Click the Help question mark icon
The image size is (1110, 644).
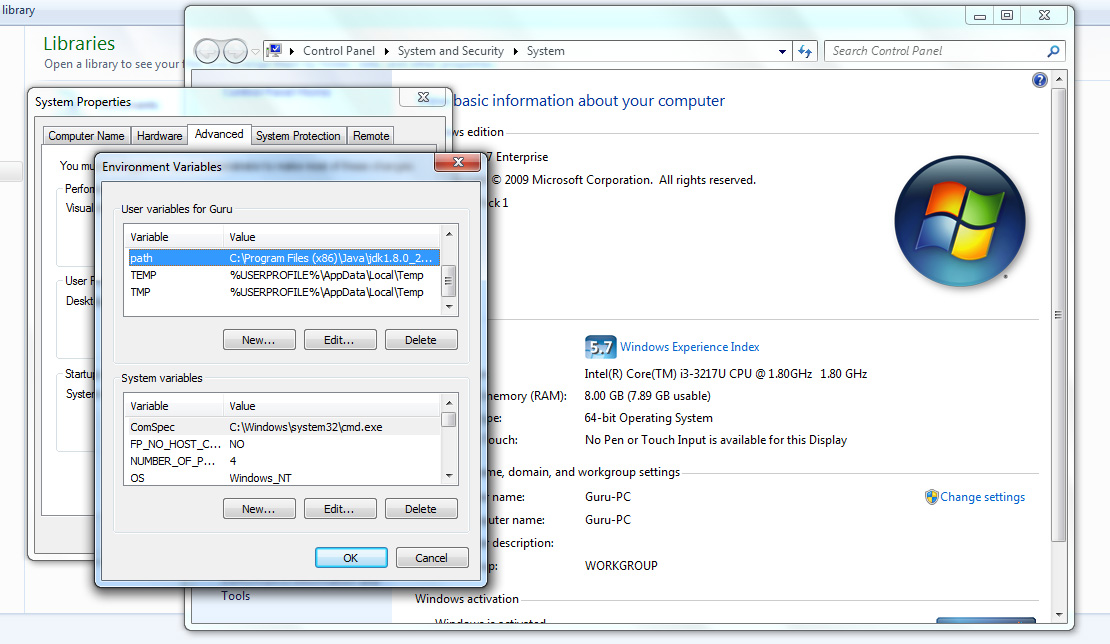[x=1039, y=79]
